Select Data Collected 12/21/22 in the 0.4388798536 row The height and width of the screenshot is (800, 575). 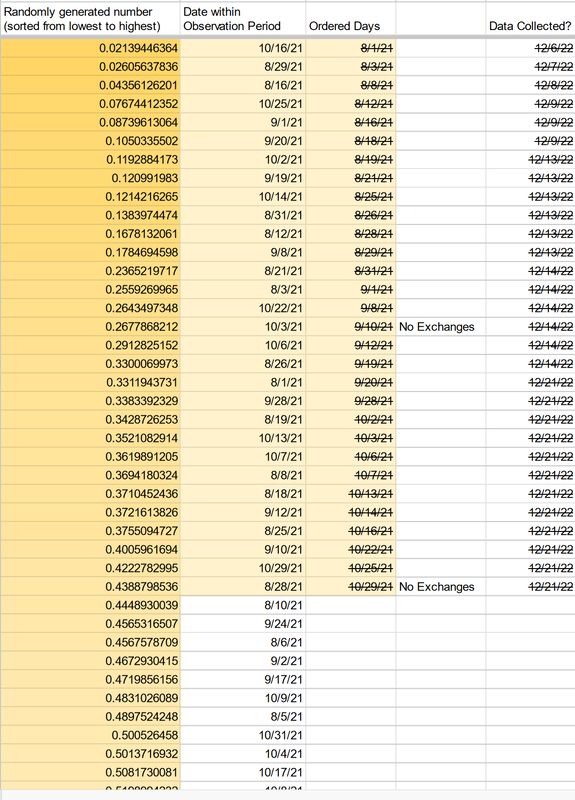(530, 587)
